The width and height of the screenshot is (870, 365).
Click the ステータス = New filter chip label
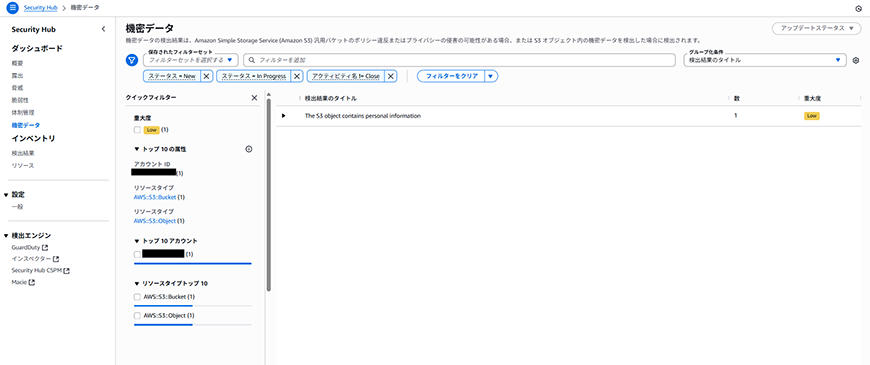172,76
